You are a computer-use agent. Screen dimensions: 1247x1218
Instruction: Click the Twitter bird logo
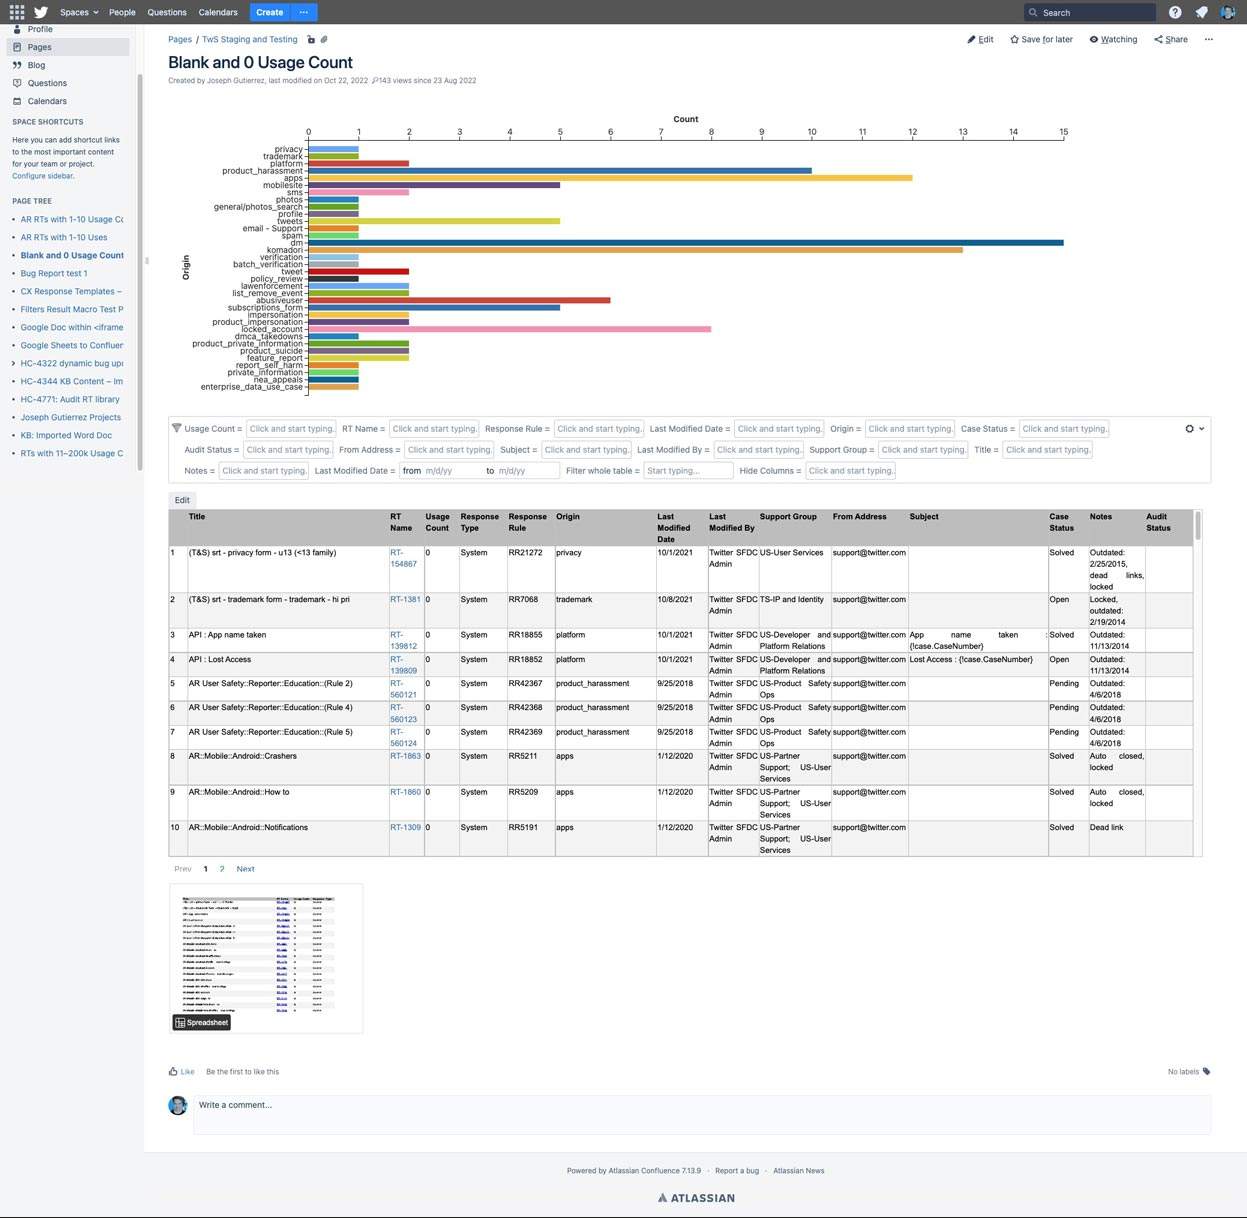point(41,12)
